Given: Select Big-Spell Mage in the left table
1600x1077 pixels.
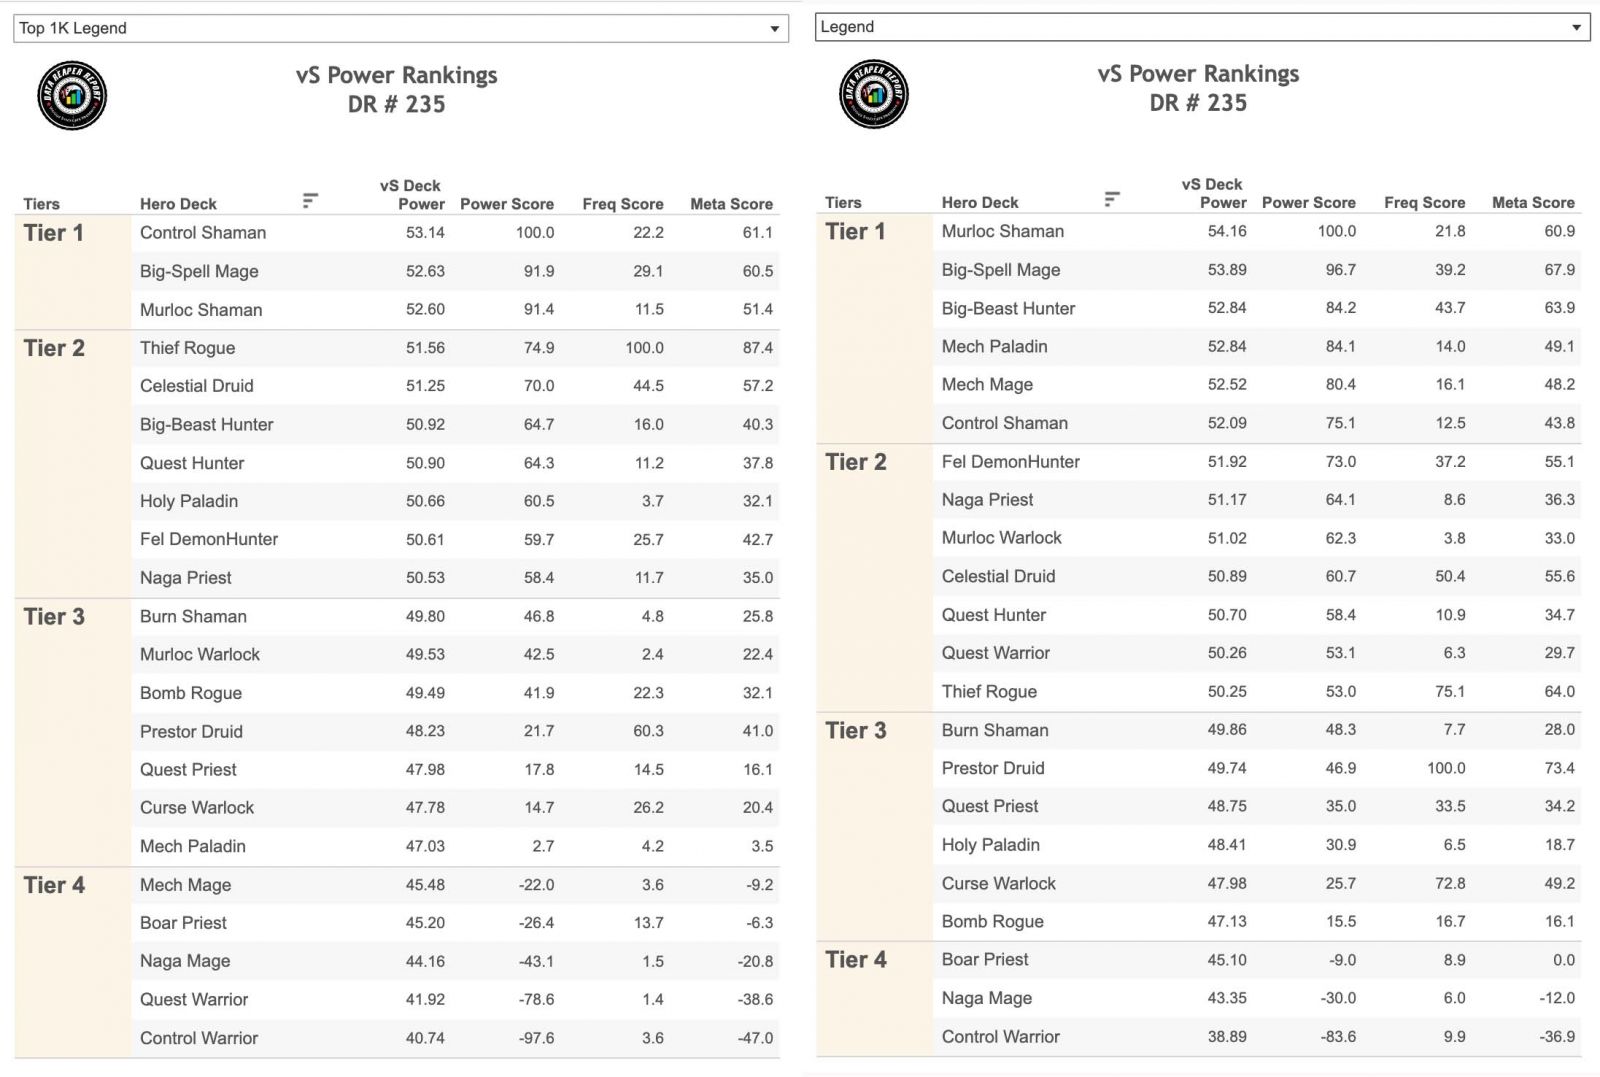Looking at the screenshot, I should (455, 271).
